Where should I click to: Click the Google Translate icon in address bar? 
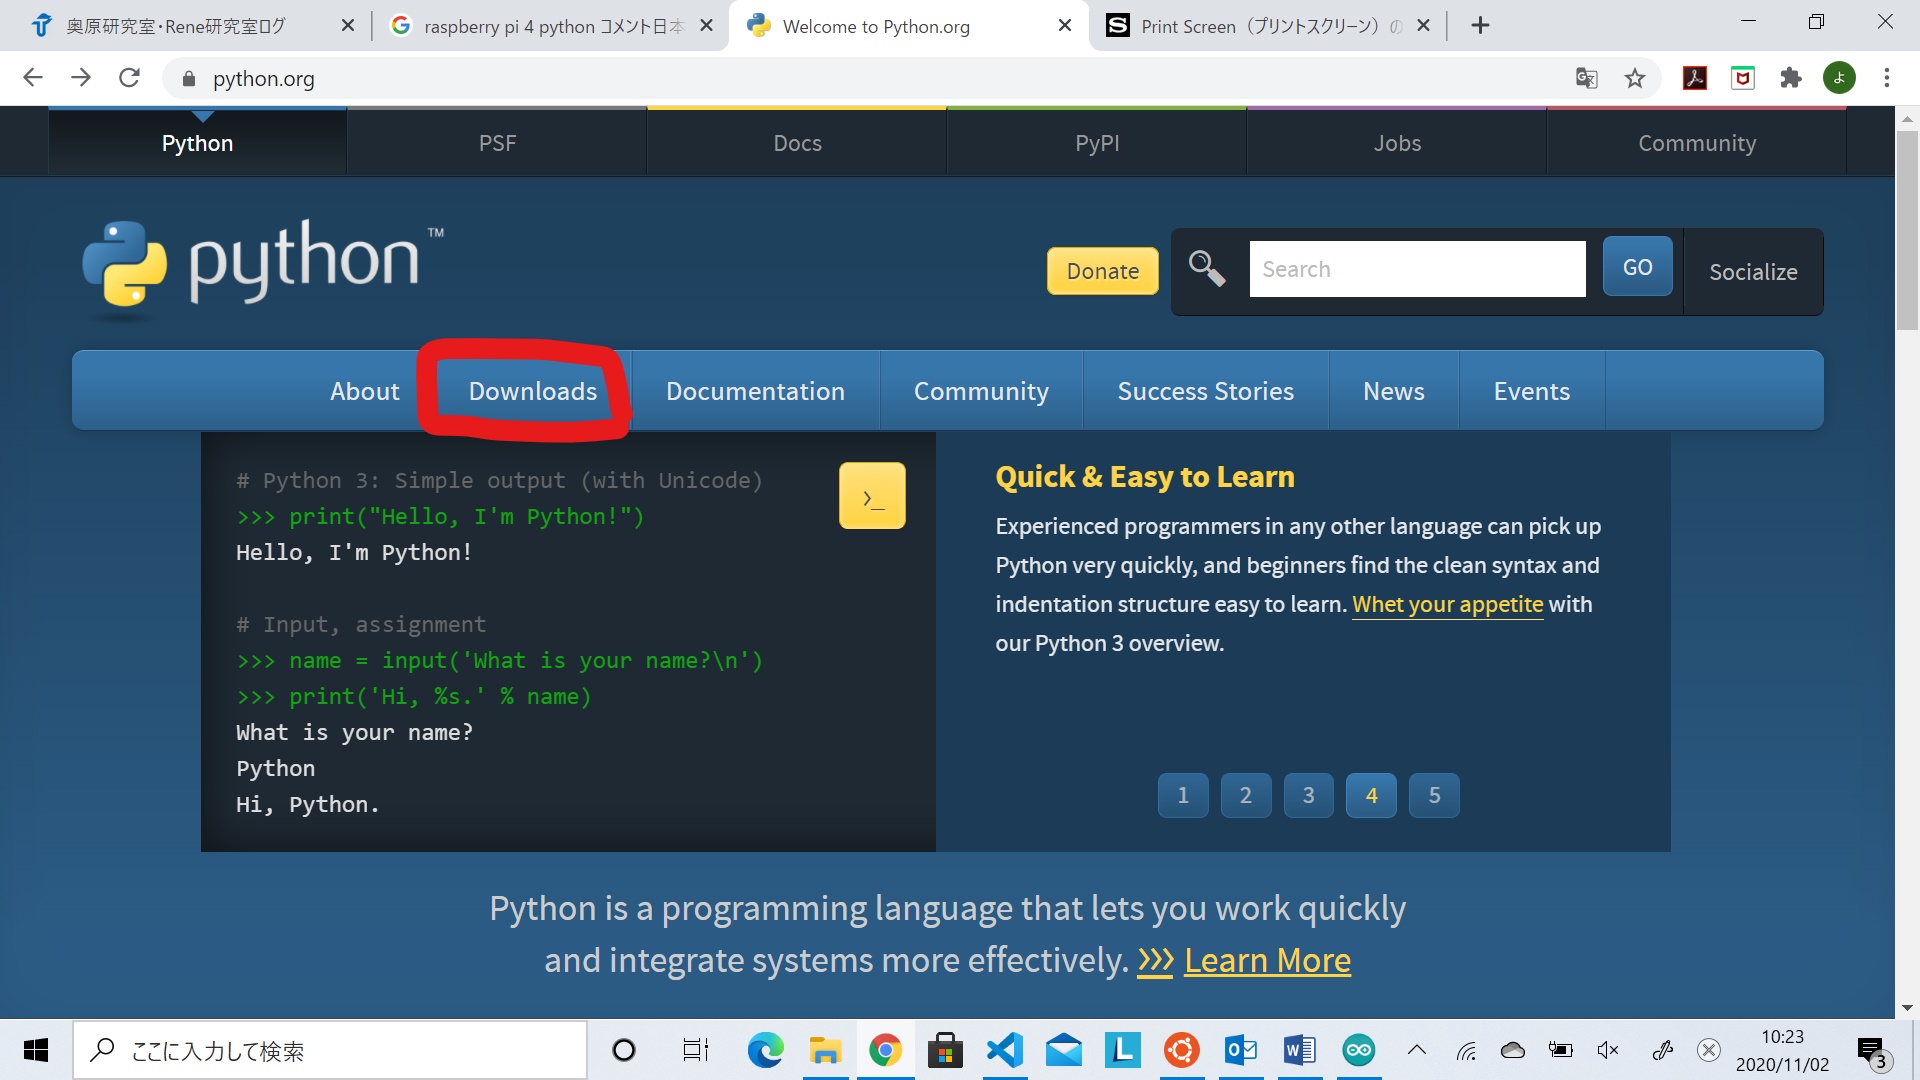[x=1587, y=78]
